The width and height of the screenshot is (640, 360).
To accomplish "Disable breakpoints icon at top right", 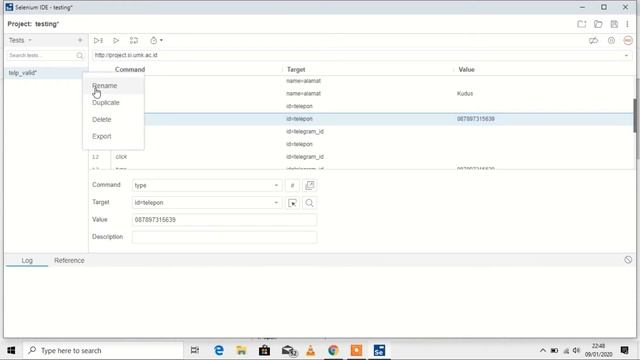I will pos(593,40).
